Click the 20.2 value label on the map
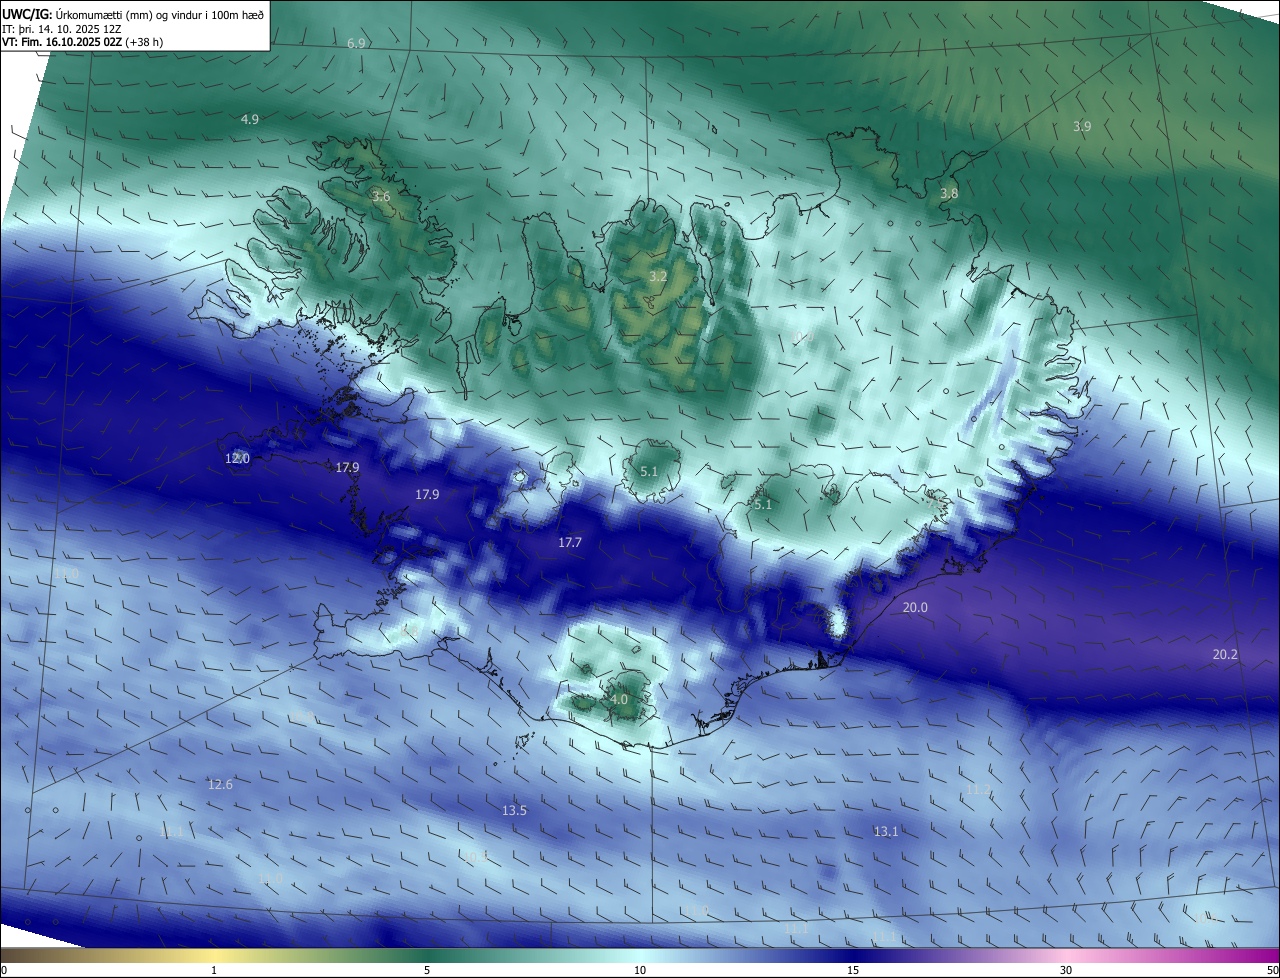Screen dimensions: 1280x978 [x=1225, y=654]
